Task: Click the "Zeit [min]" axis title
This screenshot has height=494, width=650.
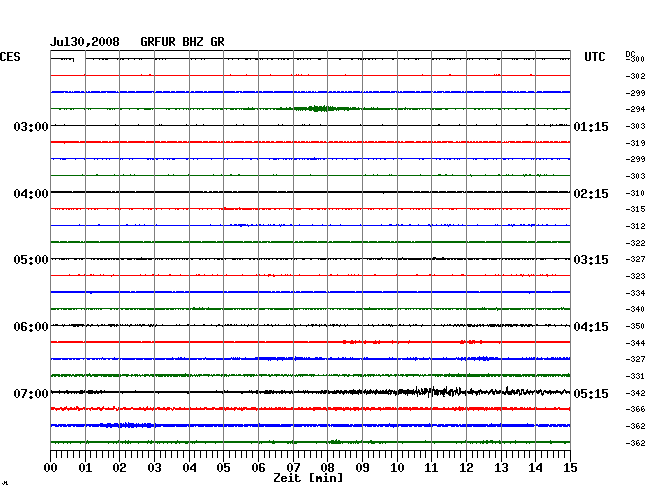Action: (308, 478)
